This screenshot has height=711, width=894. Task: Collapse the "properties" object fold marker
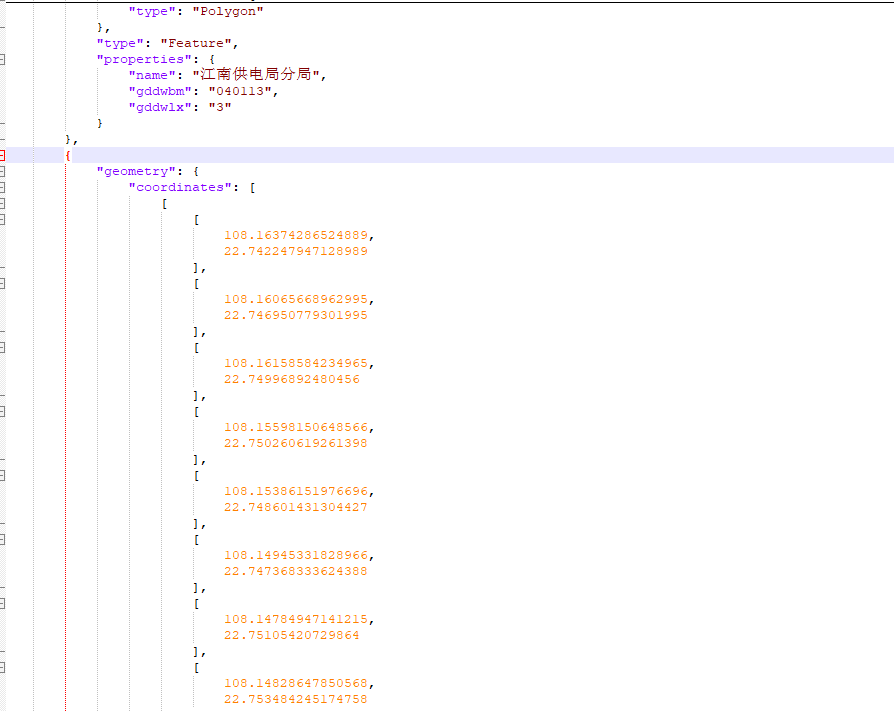tap(2, 59)
